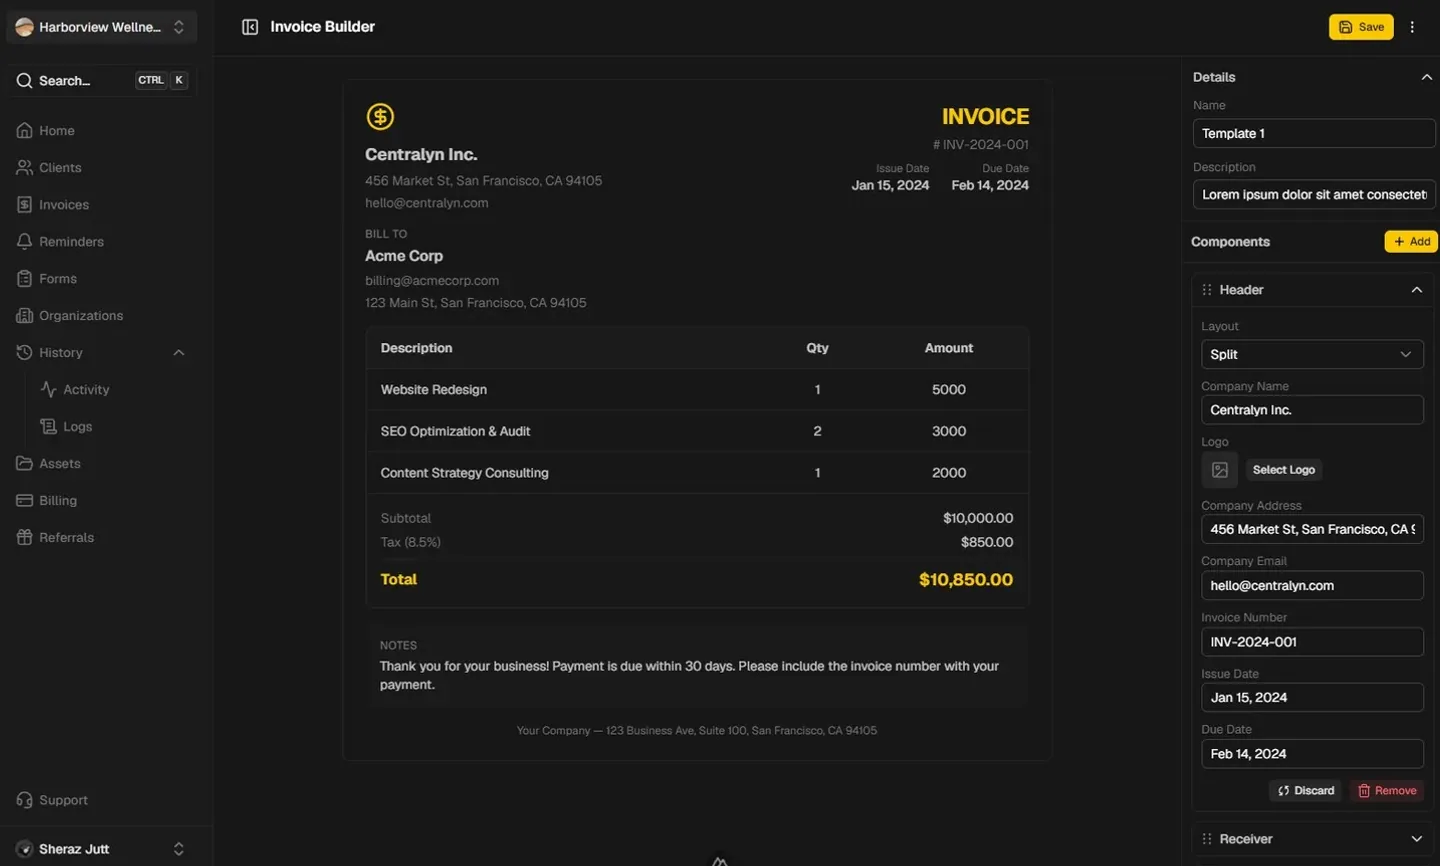Click the image placeholder logo icon
This screenshot has width=1440, height=866.
pos(1220,470)
